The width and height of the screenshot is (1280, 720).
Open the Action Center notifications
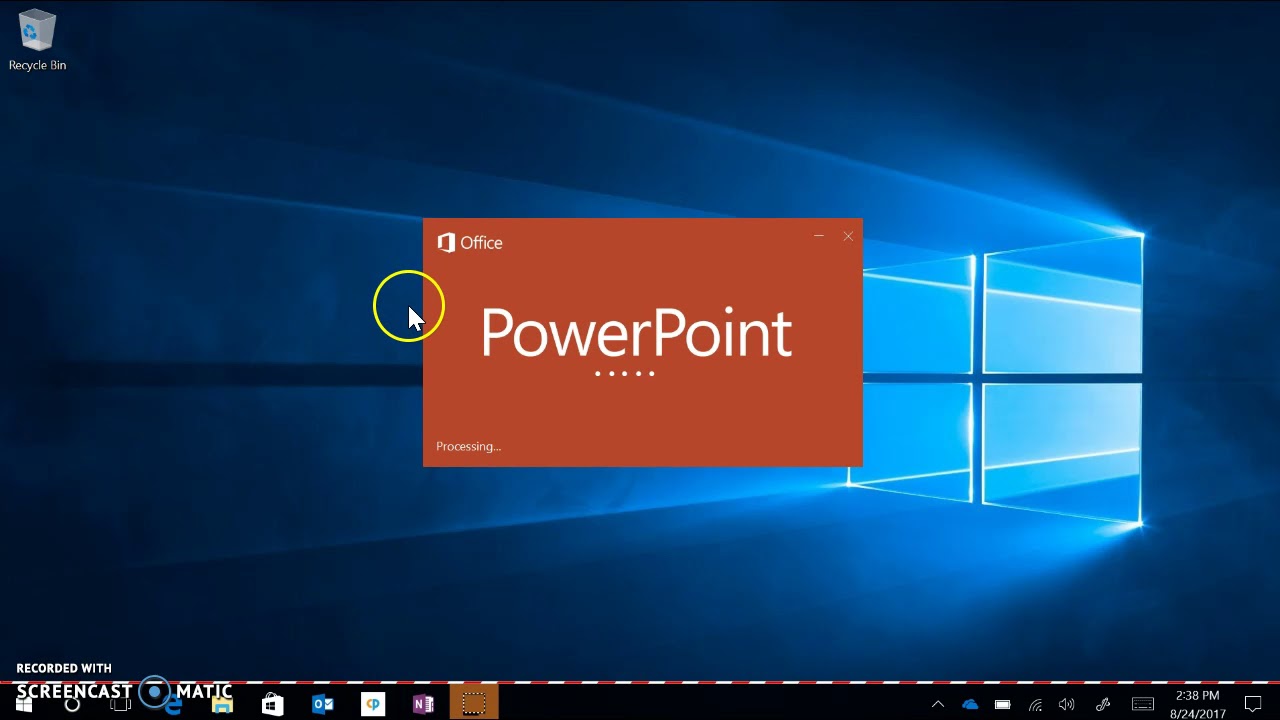(x=1253, y=705)
